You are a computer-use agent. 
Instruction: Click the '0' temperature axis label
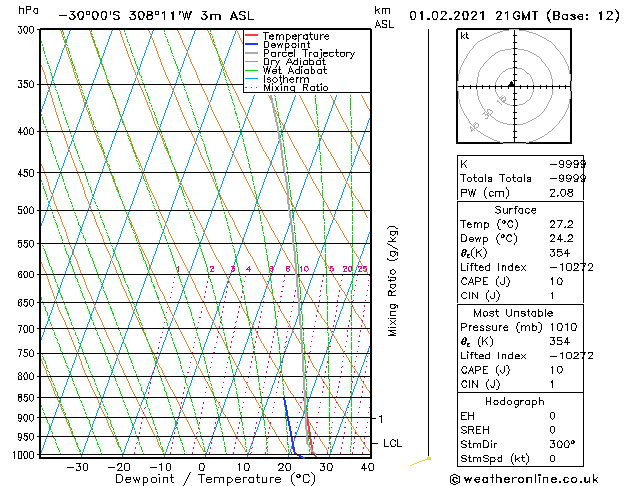click(x=203, y=467)
